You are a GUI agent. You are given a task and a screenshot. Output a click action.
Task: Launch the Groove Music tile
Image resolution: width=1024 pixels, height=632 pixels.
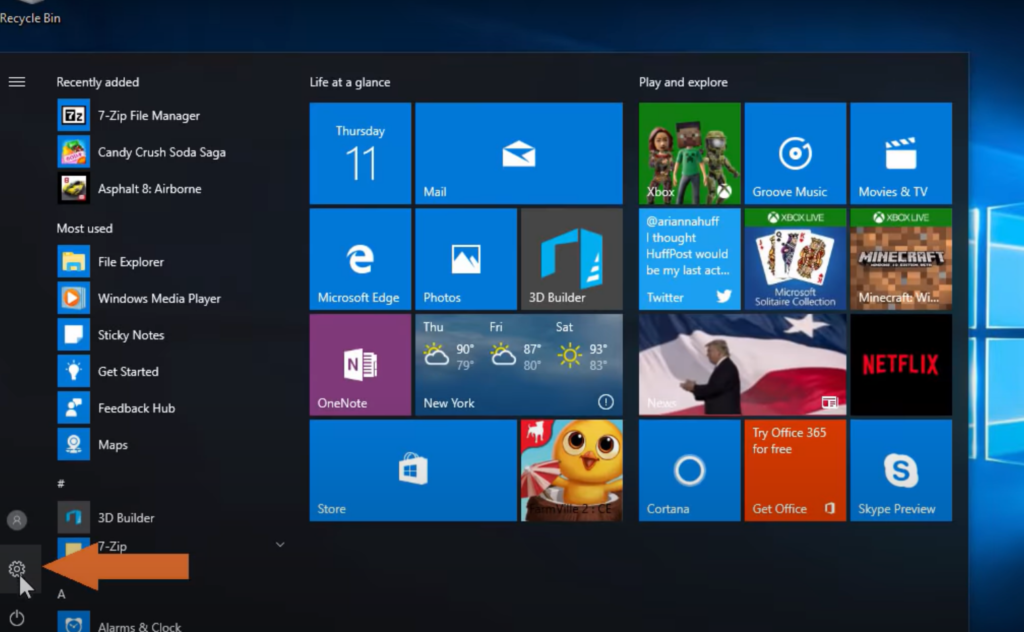[x=795, y=153]
